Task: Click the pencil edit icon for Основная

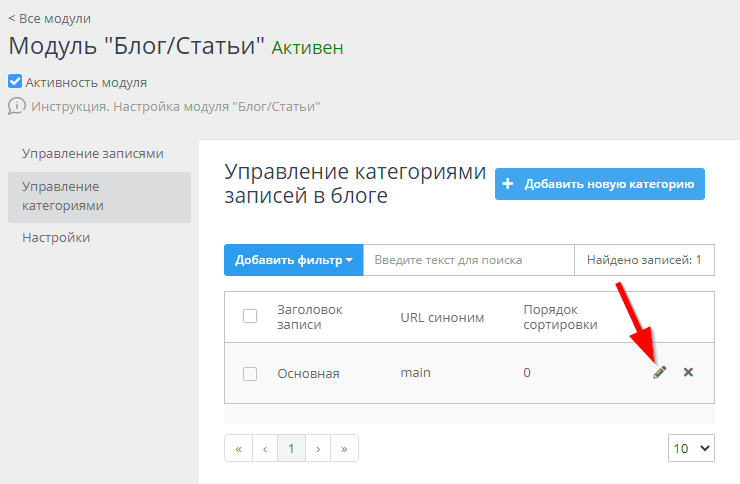Action: pyautogui.click(x=659, y=372)
